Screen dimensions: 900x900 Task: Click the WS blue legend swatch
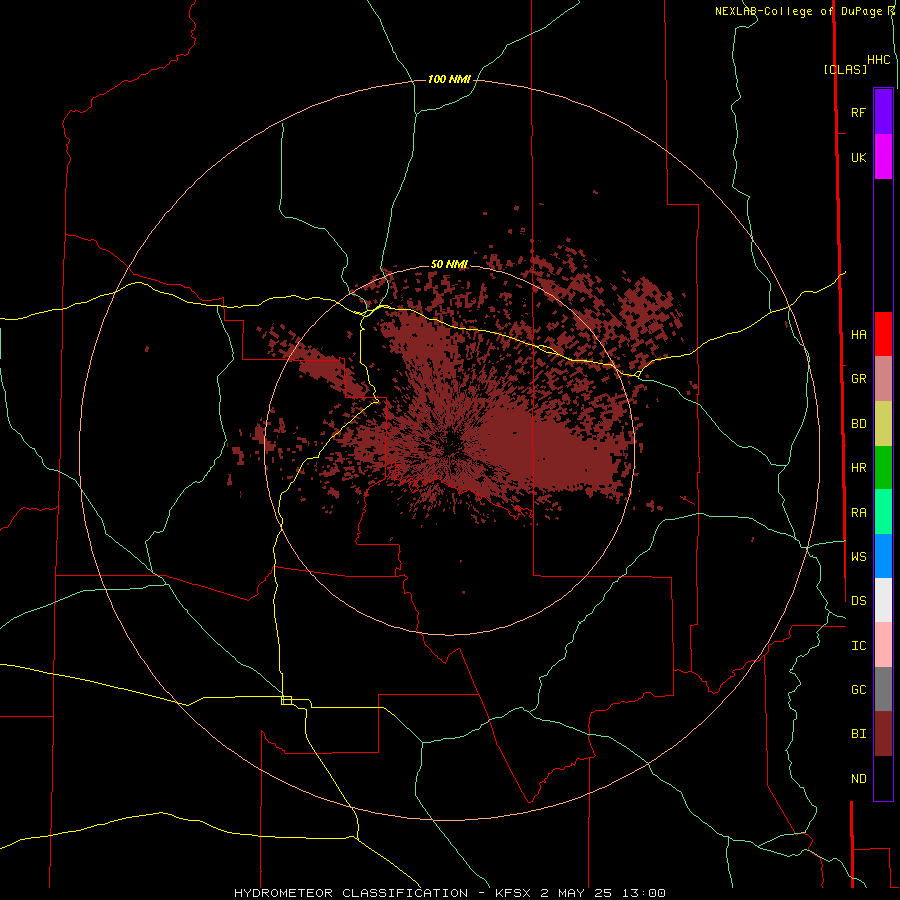coord(883,556)
